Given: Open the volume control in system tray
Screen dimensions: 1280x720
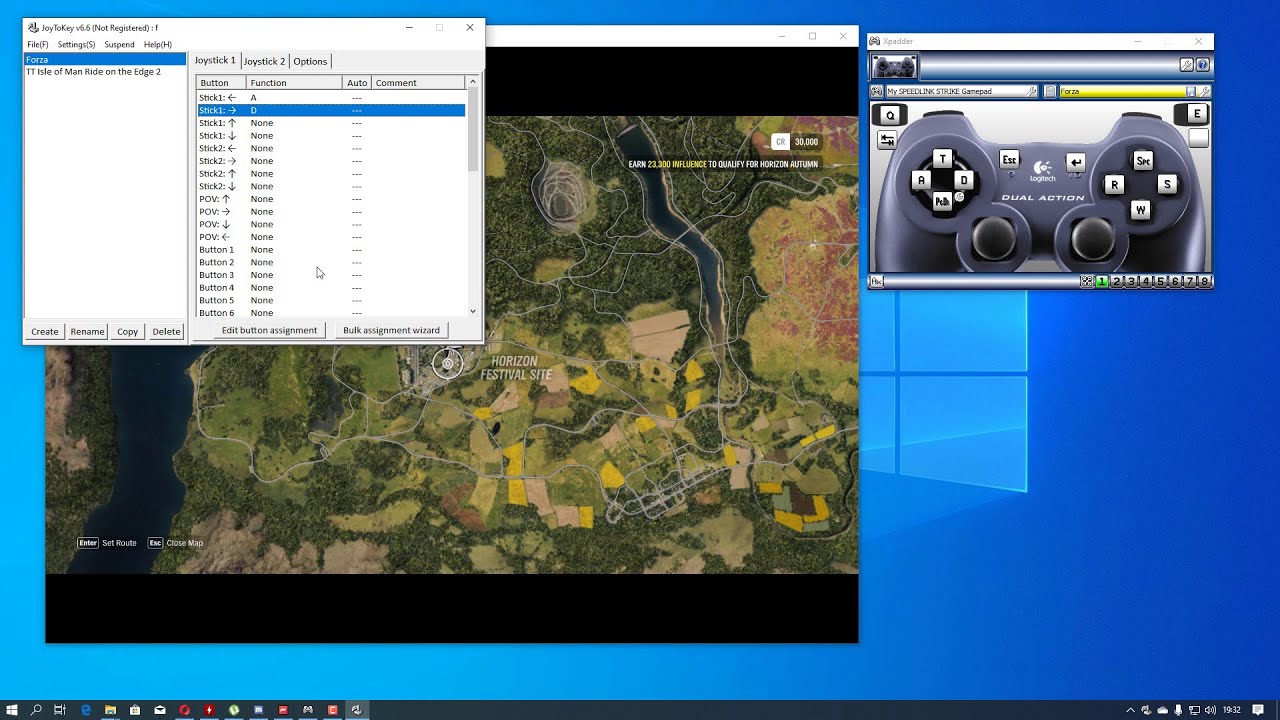Looking at the screenshot, I should (1209, 710).
